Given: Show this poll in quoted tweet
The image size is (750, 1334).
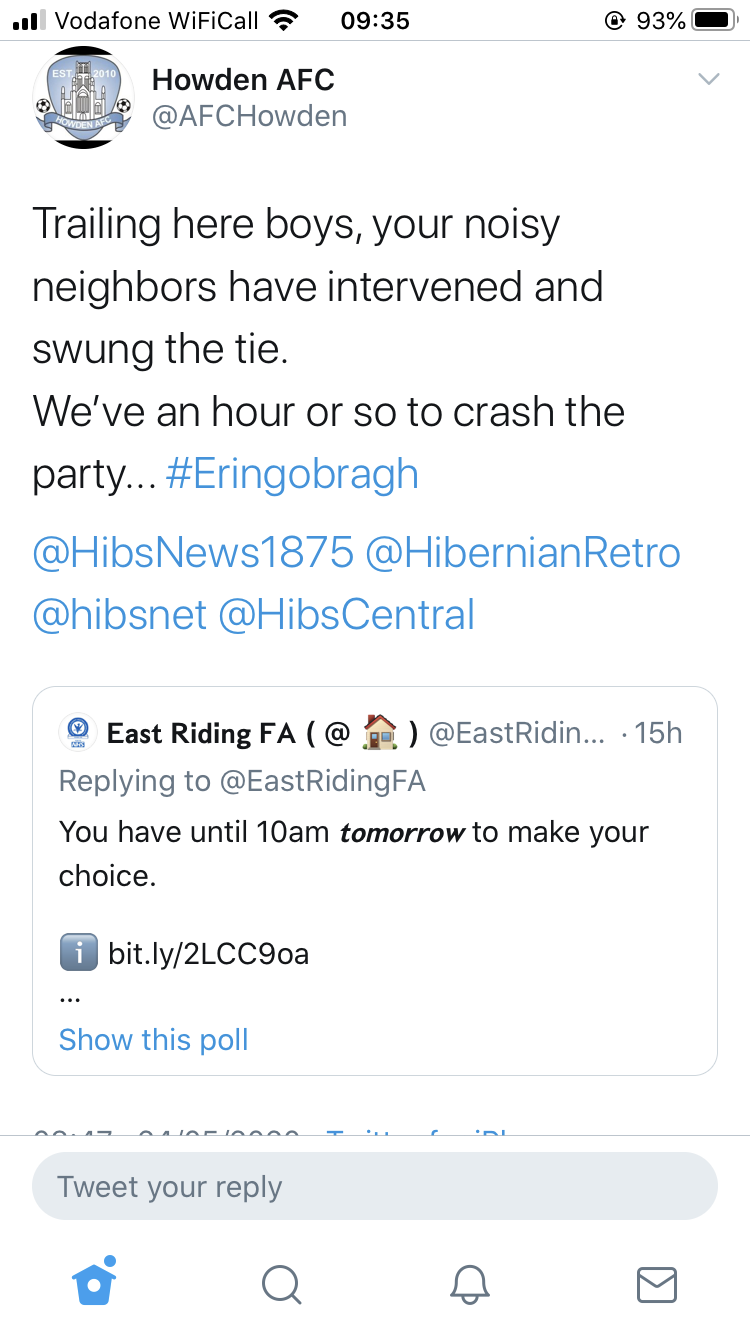Looking at the screenshot, I should tap(153, 1039).
